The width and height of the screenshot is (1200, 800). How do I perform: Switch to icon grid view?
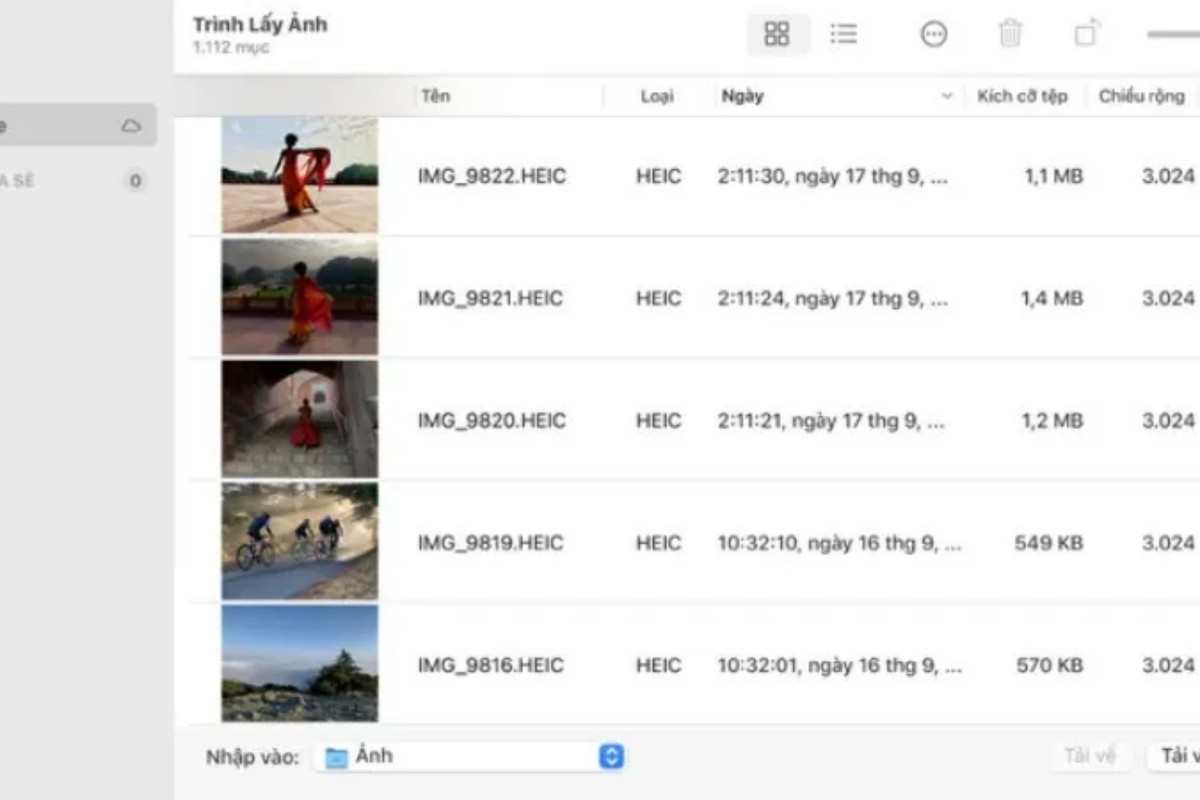(x=777, y=34)
